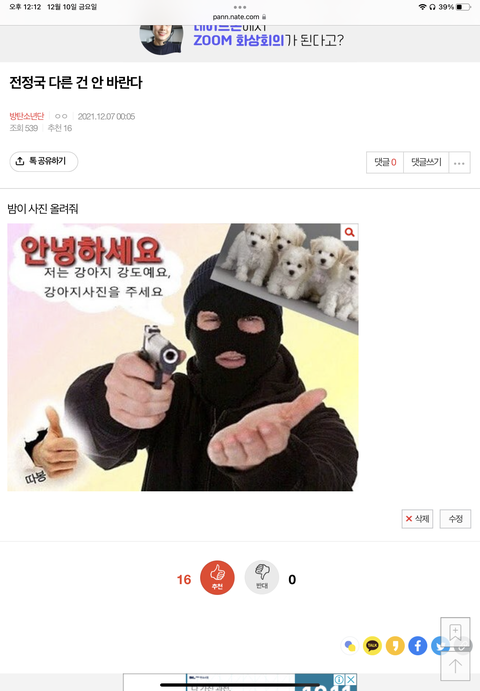Jump to the top with the up arrow
This screenshot has height=691, width=480.
click(x=455, y=665)
